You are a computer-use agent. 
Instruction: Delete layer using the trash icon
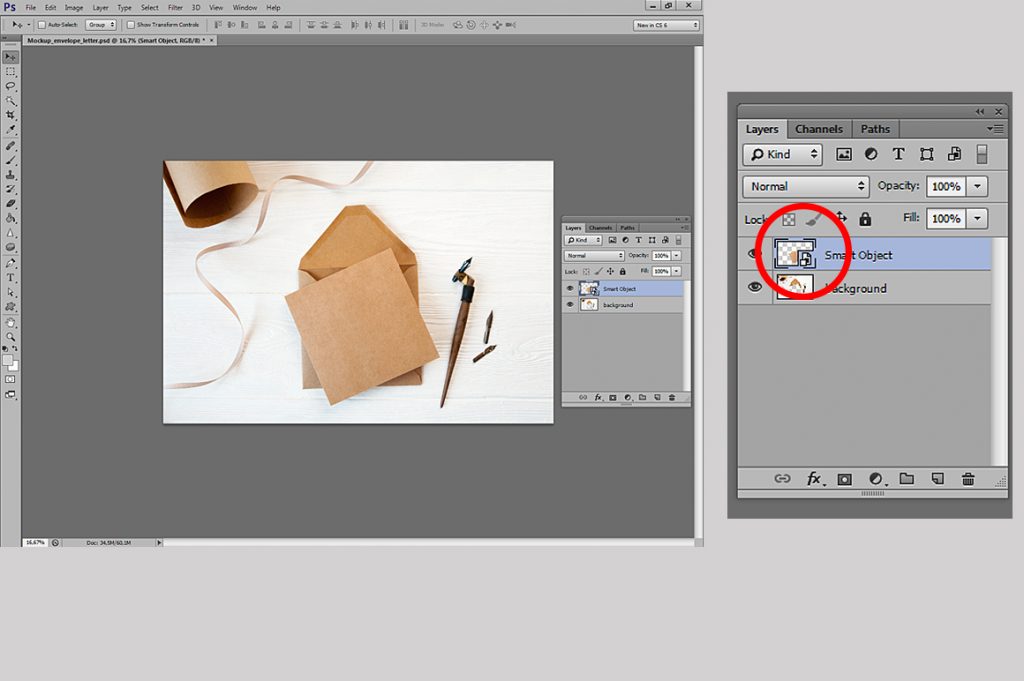click(x=968, y=478)
